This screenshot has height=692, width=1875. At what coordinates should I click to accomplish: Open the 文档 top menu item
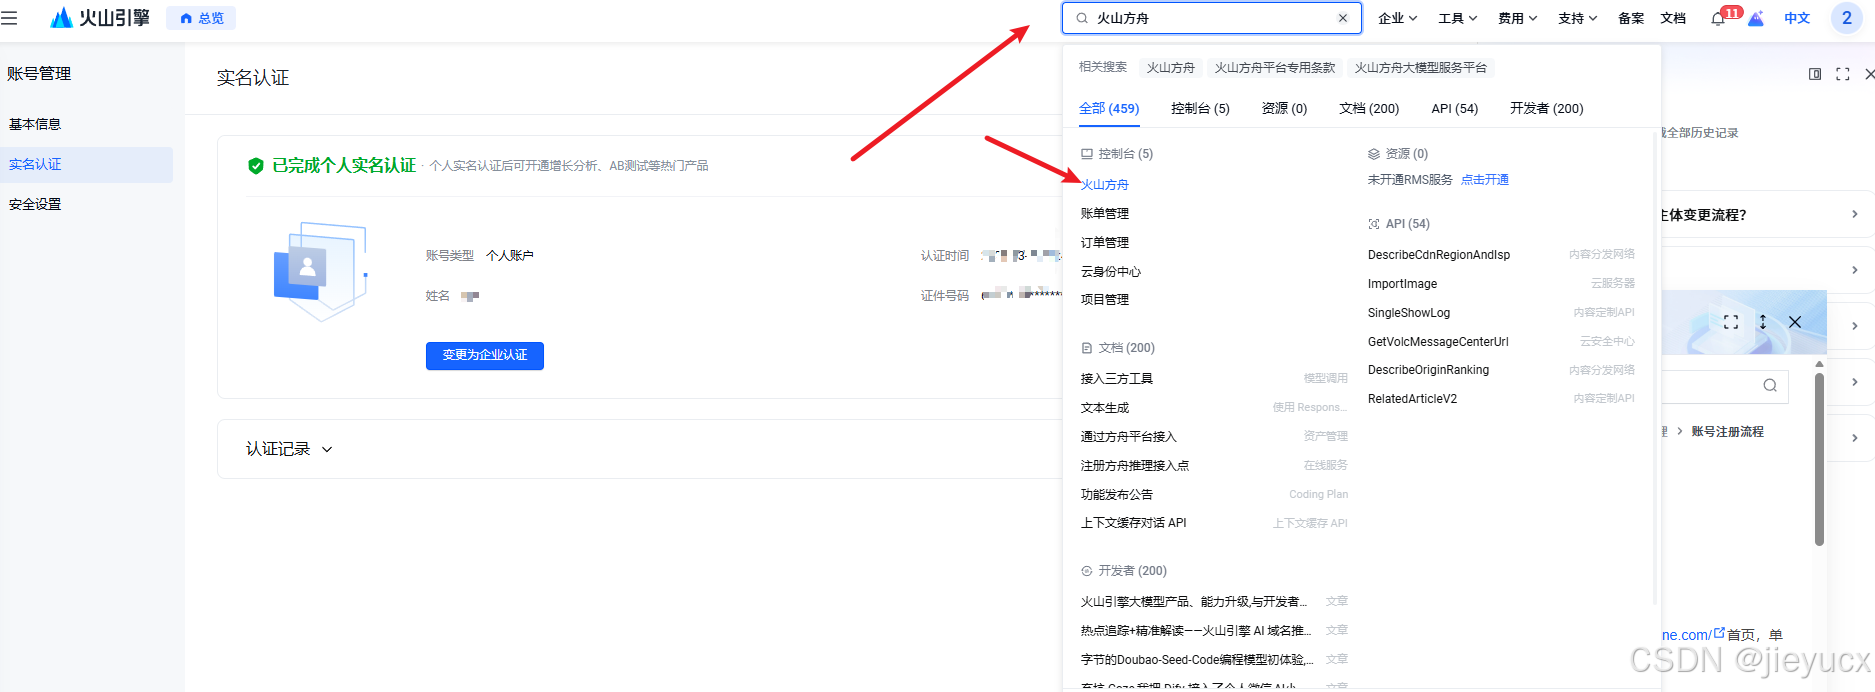click(x=1673, y=18)
